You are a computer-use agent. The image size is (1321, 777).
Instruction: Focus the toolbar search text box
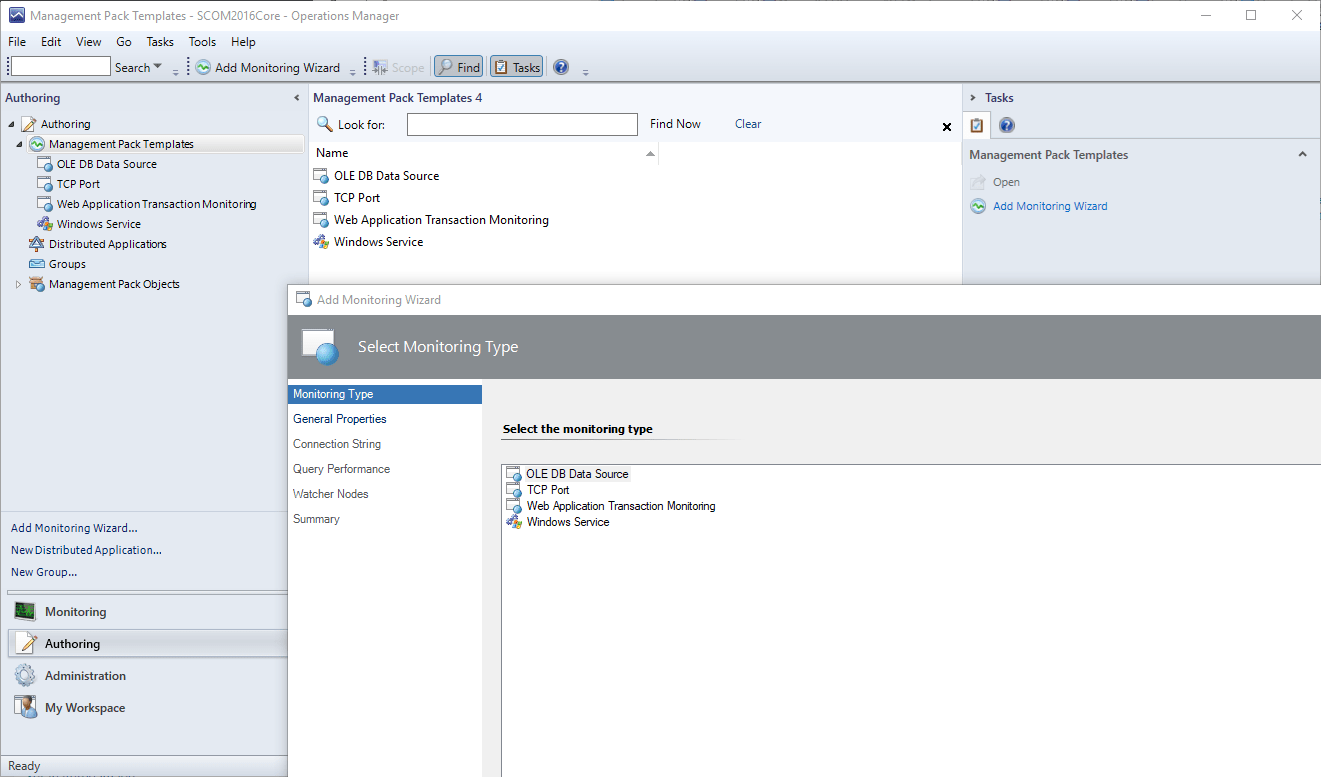point(61,67)
